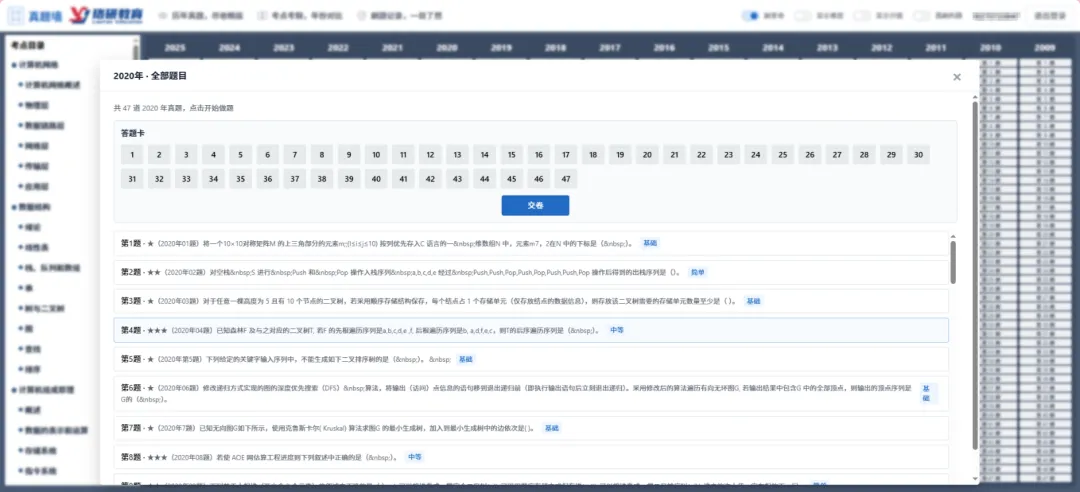The width and height of the screenshot is (1080, 492).
Task: Open 第4题 about 森林F遍历序列
Action: click(x=531, y=330)
